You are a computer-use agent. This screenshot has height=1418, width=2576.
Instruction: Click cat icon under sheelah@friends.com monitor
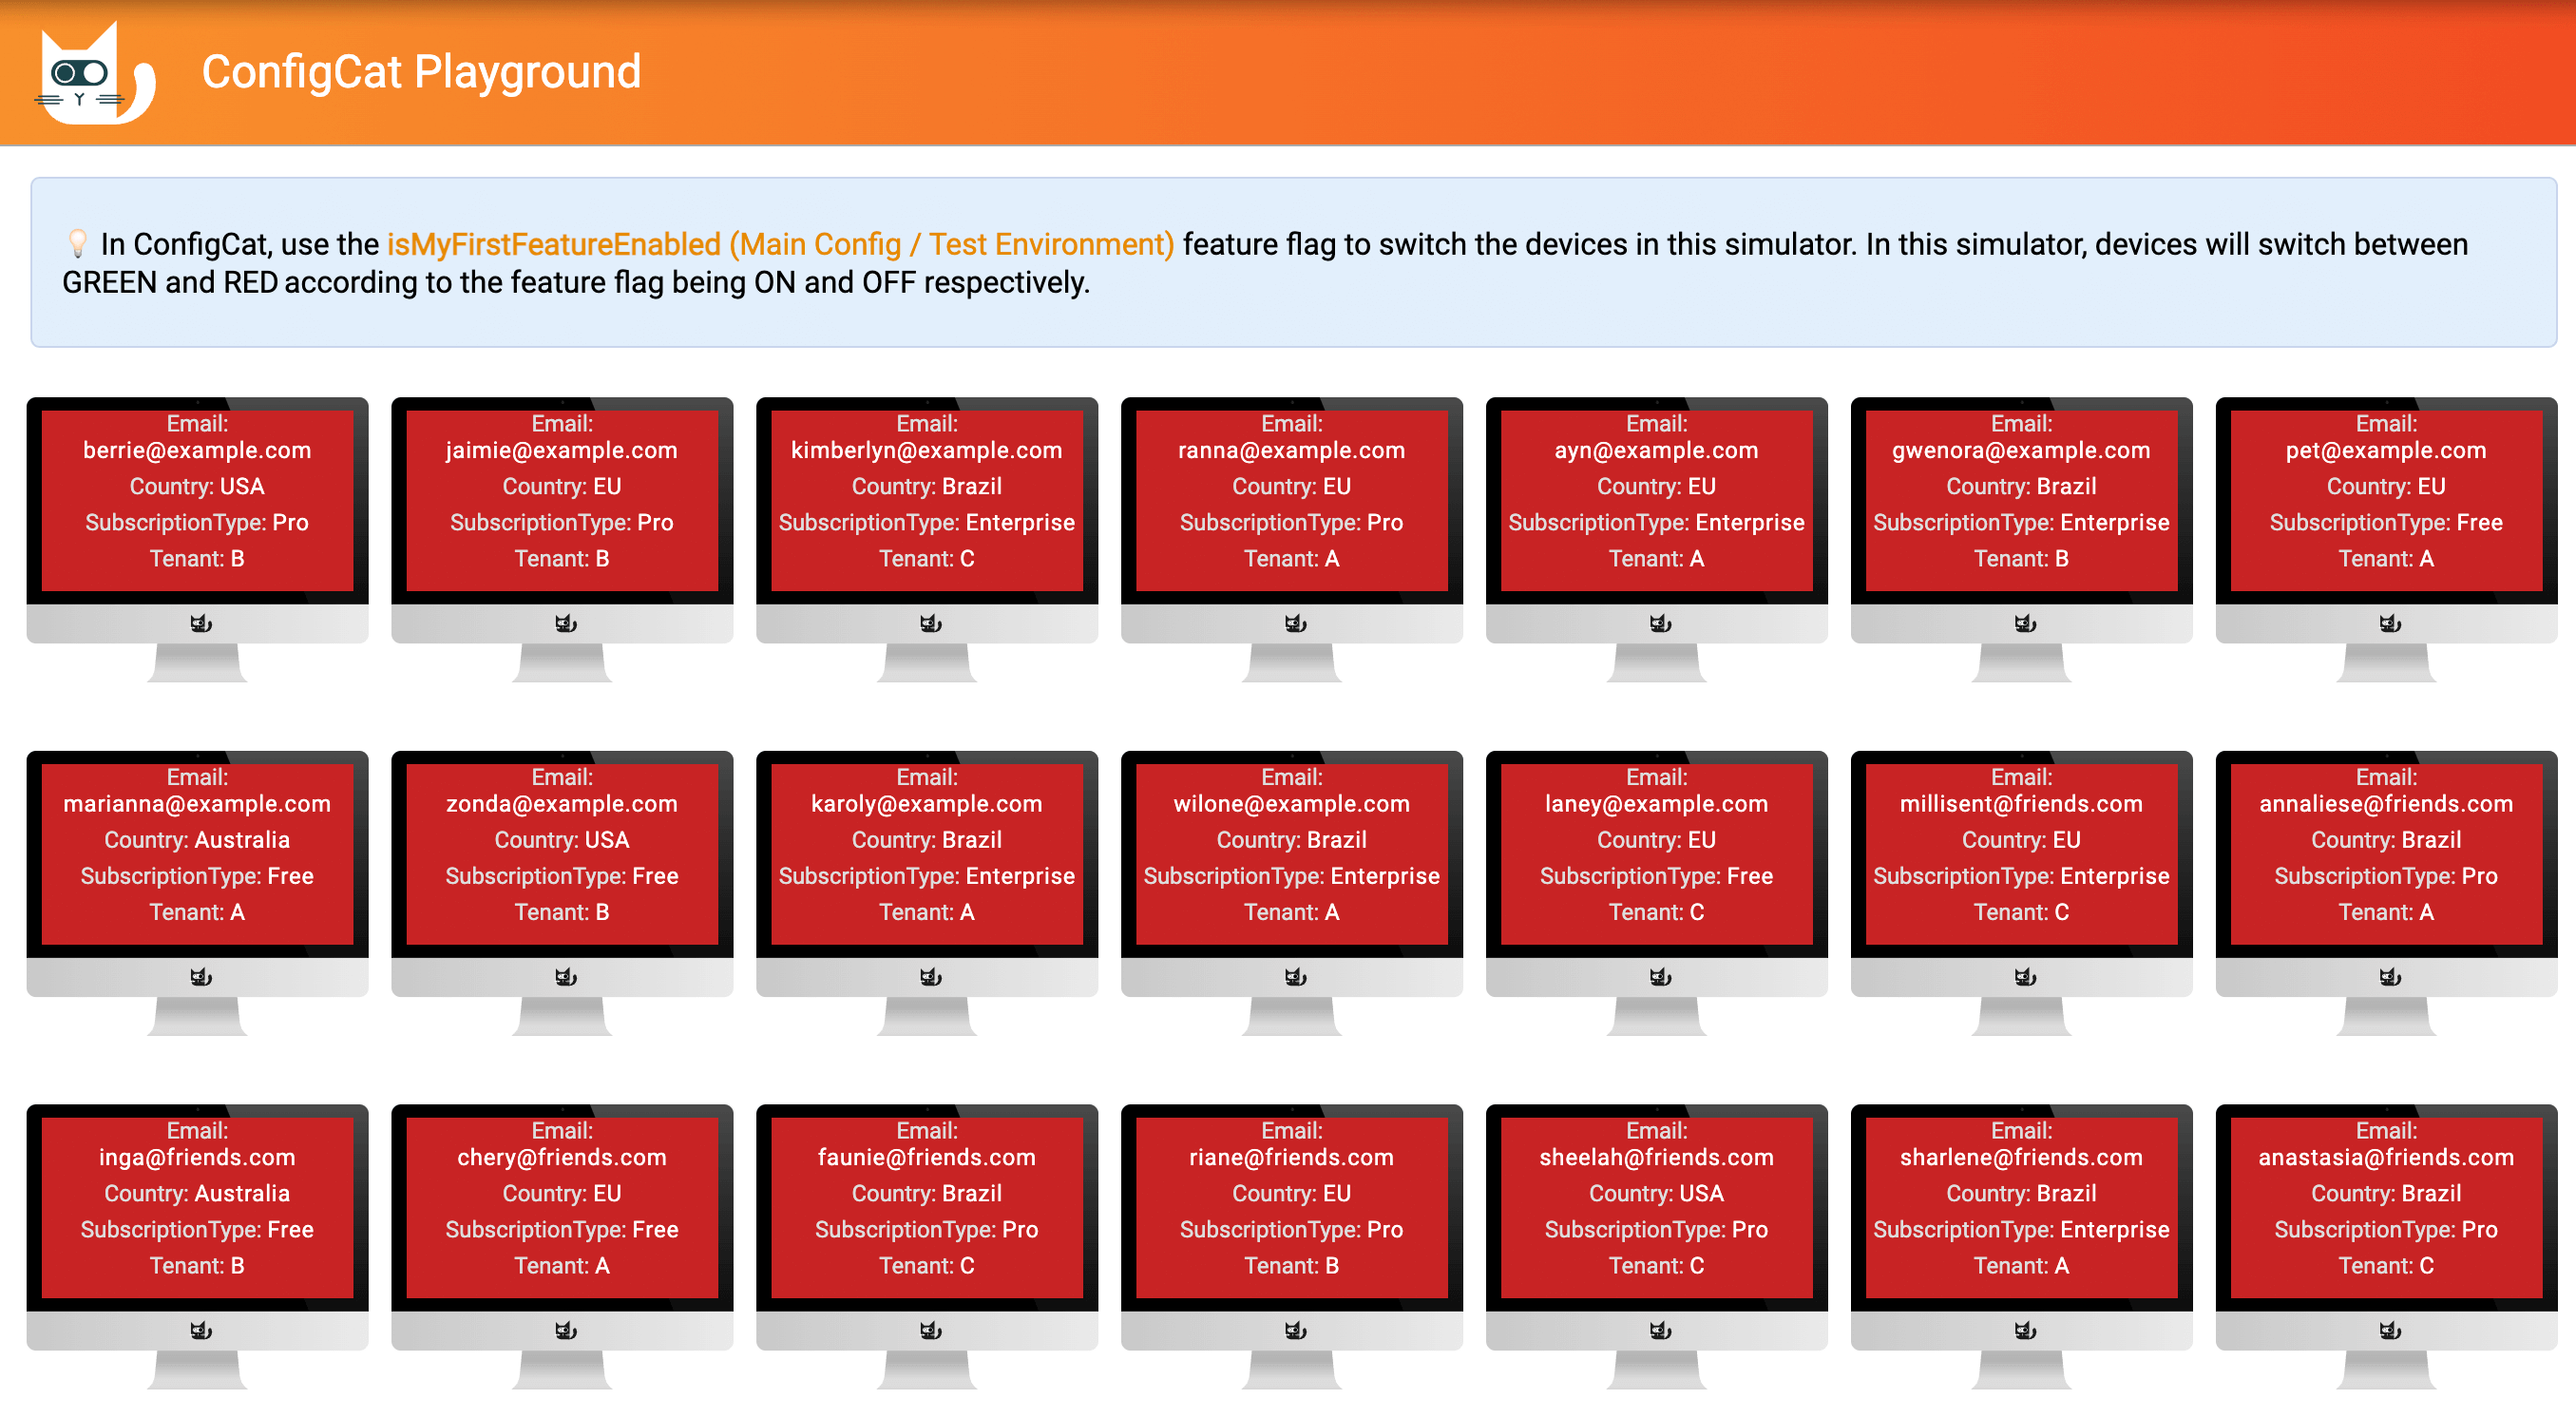point(1660,1331)
